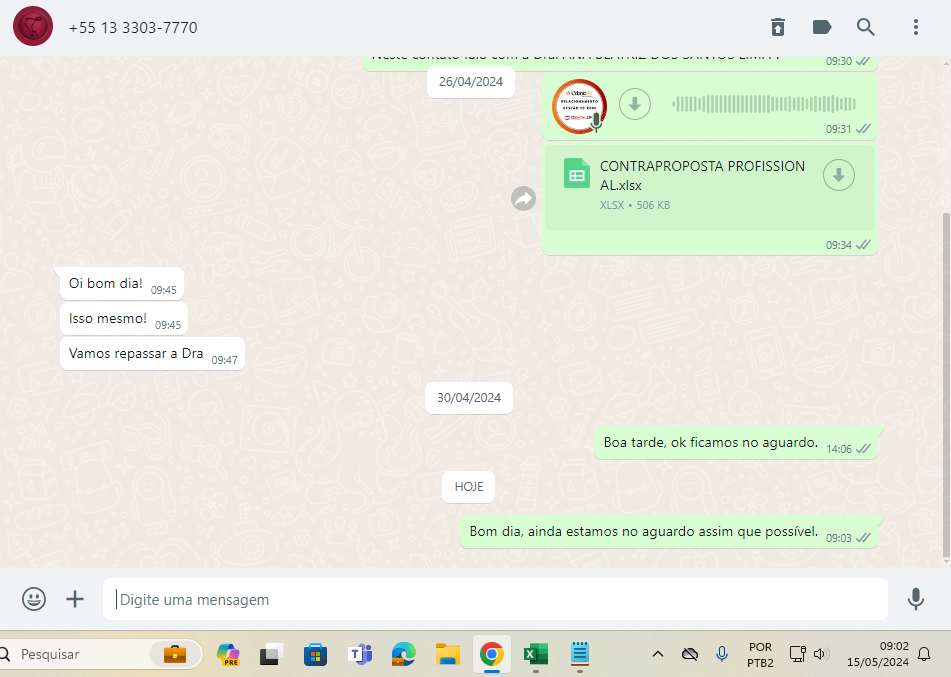Select the 'Isso mesmo!' message
The height and width of the screenshot is (677, 951).
[x=124, y=319]
